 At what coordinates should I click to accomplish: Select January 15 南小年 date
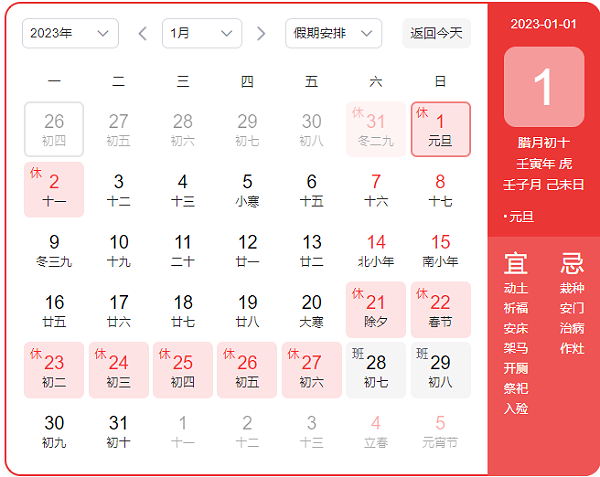[440, 249]
